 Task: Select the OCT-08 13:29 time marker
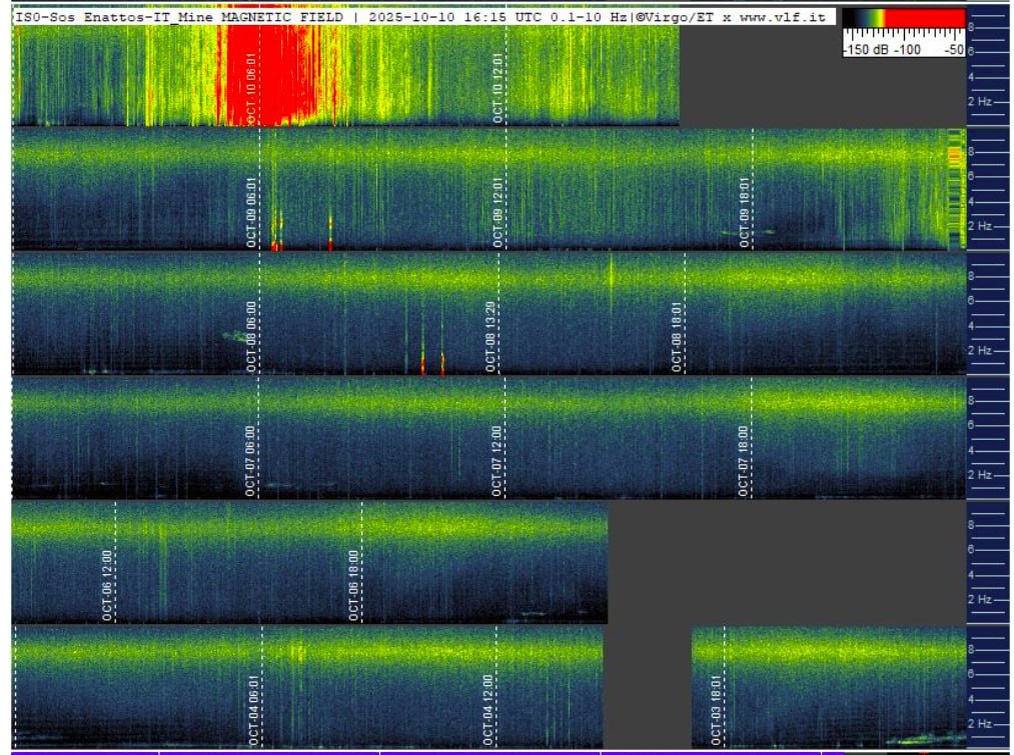491,336
